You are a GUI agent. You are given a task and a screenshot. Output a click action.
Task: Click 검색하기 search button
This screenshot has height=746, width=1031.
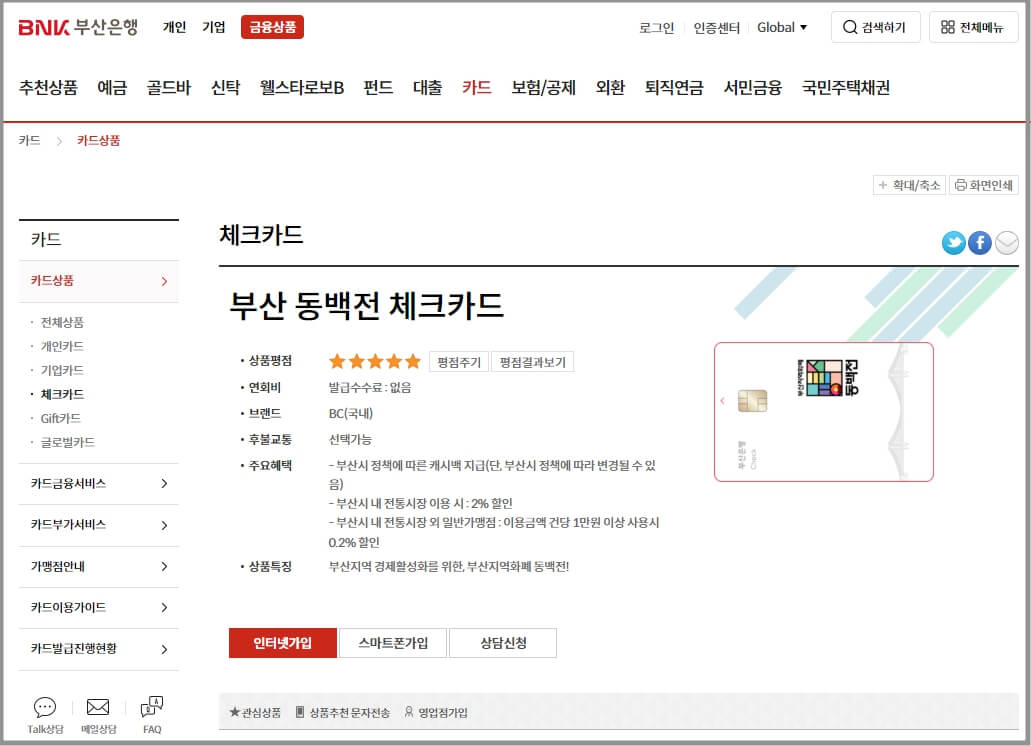[875, 27]
